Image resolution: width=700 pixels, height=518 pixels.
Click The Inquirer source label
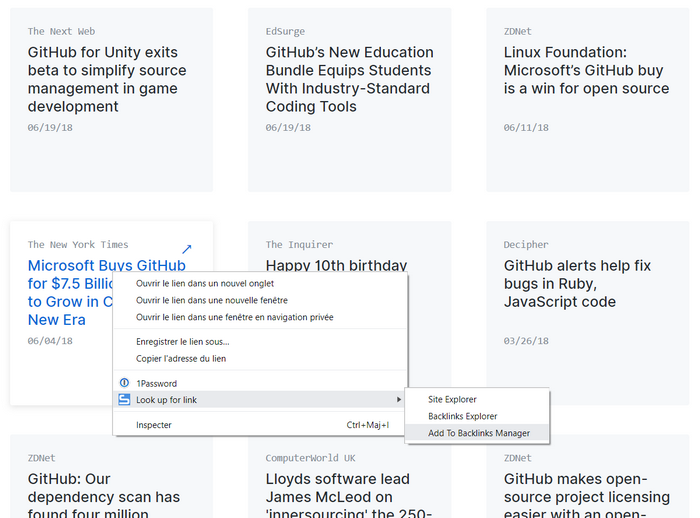(x=299, y=245)
